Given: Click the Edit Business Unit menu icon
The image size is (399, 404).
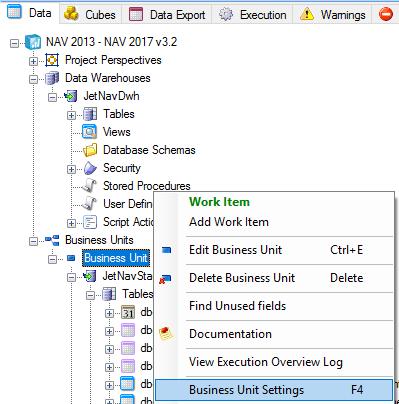Looking at the screenshot, I should click(166, 250).
